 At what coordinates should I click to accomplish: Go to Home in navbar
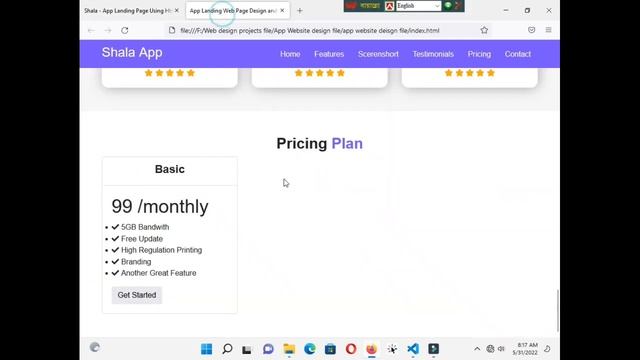[290, 54]
